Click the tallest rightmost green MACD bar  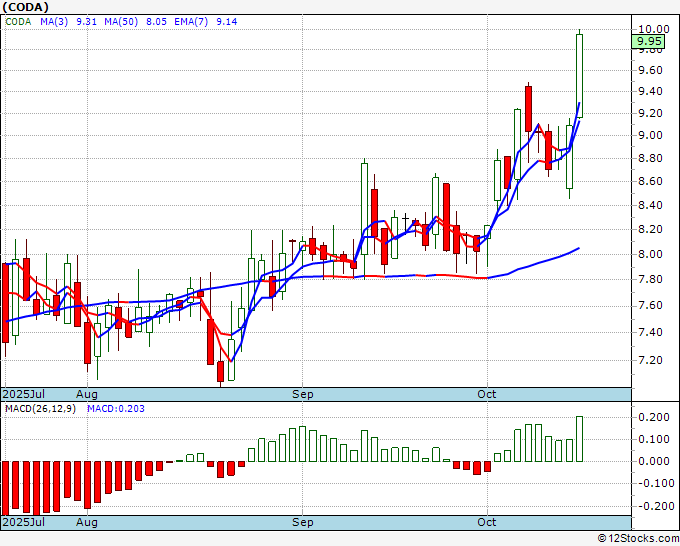(579, 439)
